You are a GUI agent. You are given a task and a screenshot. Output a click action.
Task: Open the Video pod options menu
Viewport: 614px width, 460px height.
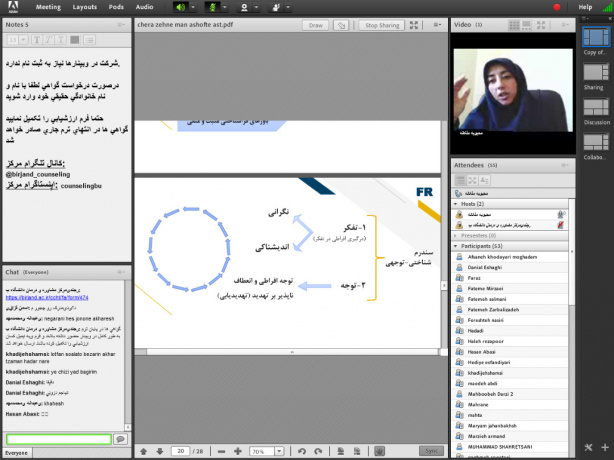click(565, 25)
